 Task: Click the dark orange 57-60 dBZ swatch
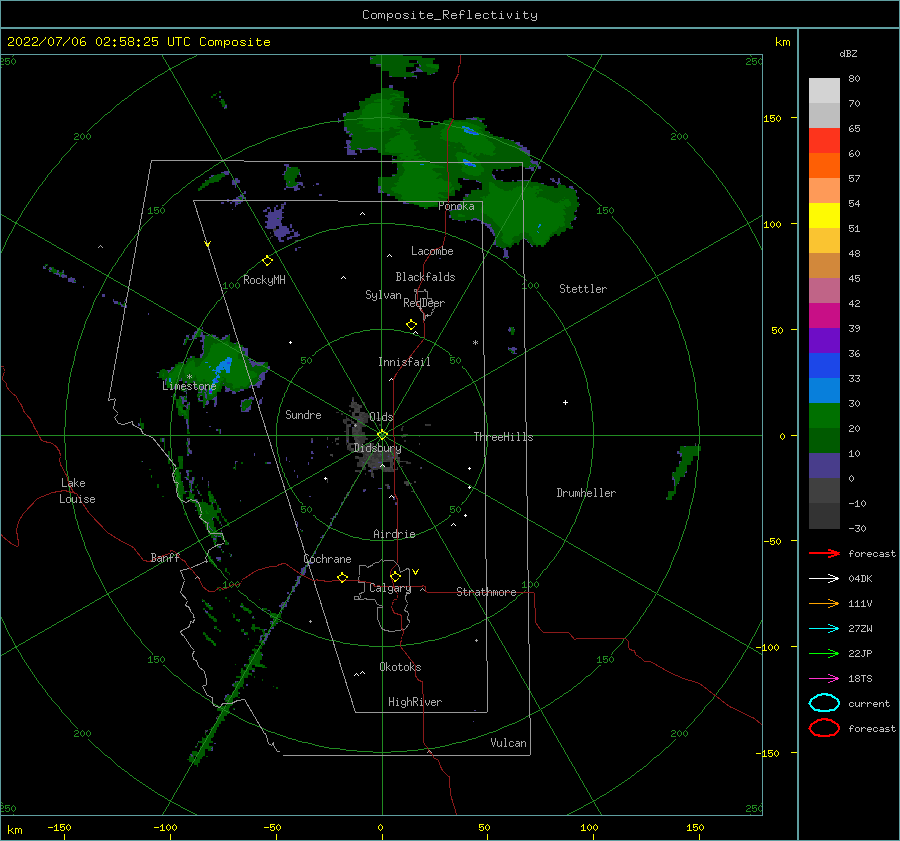824,165
